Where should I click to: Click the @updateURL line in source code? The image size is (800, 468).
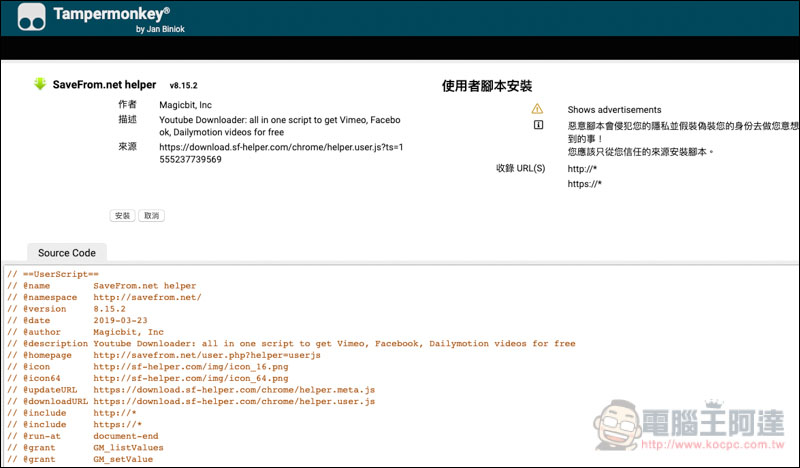point(190,390)
